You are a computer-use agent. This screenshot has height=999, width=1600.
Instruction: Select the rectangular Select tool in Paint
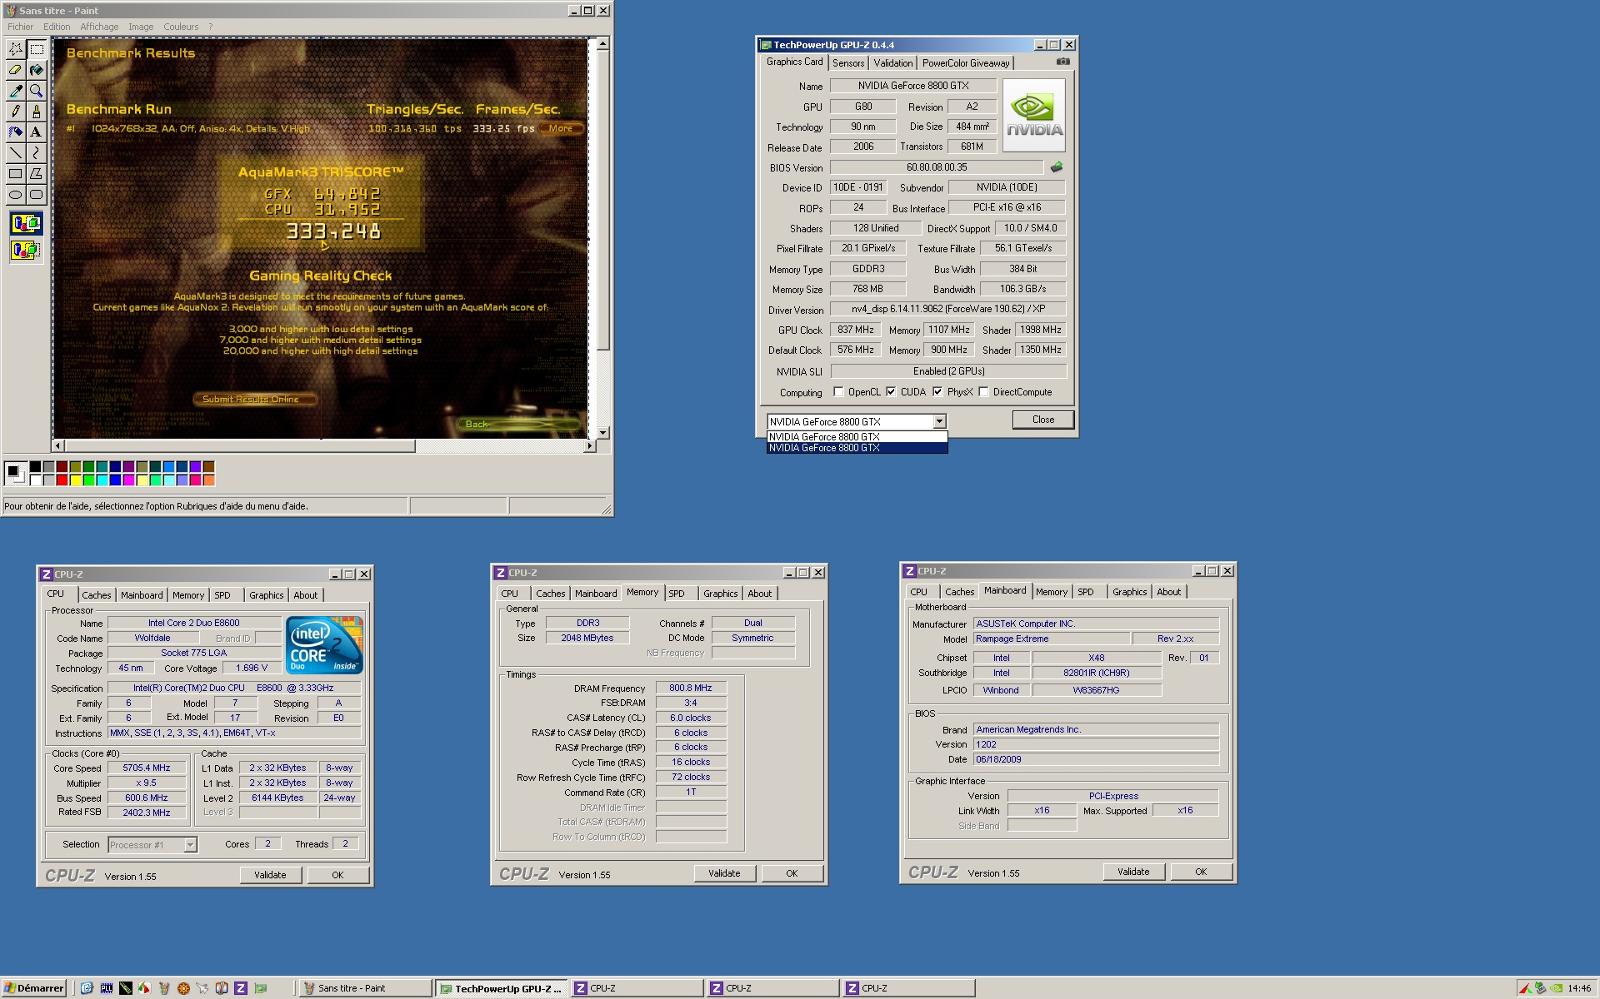37,49
